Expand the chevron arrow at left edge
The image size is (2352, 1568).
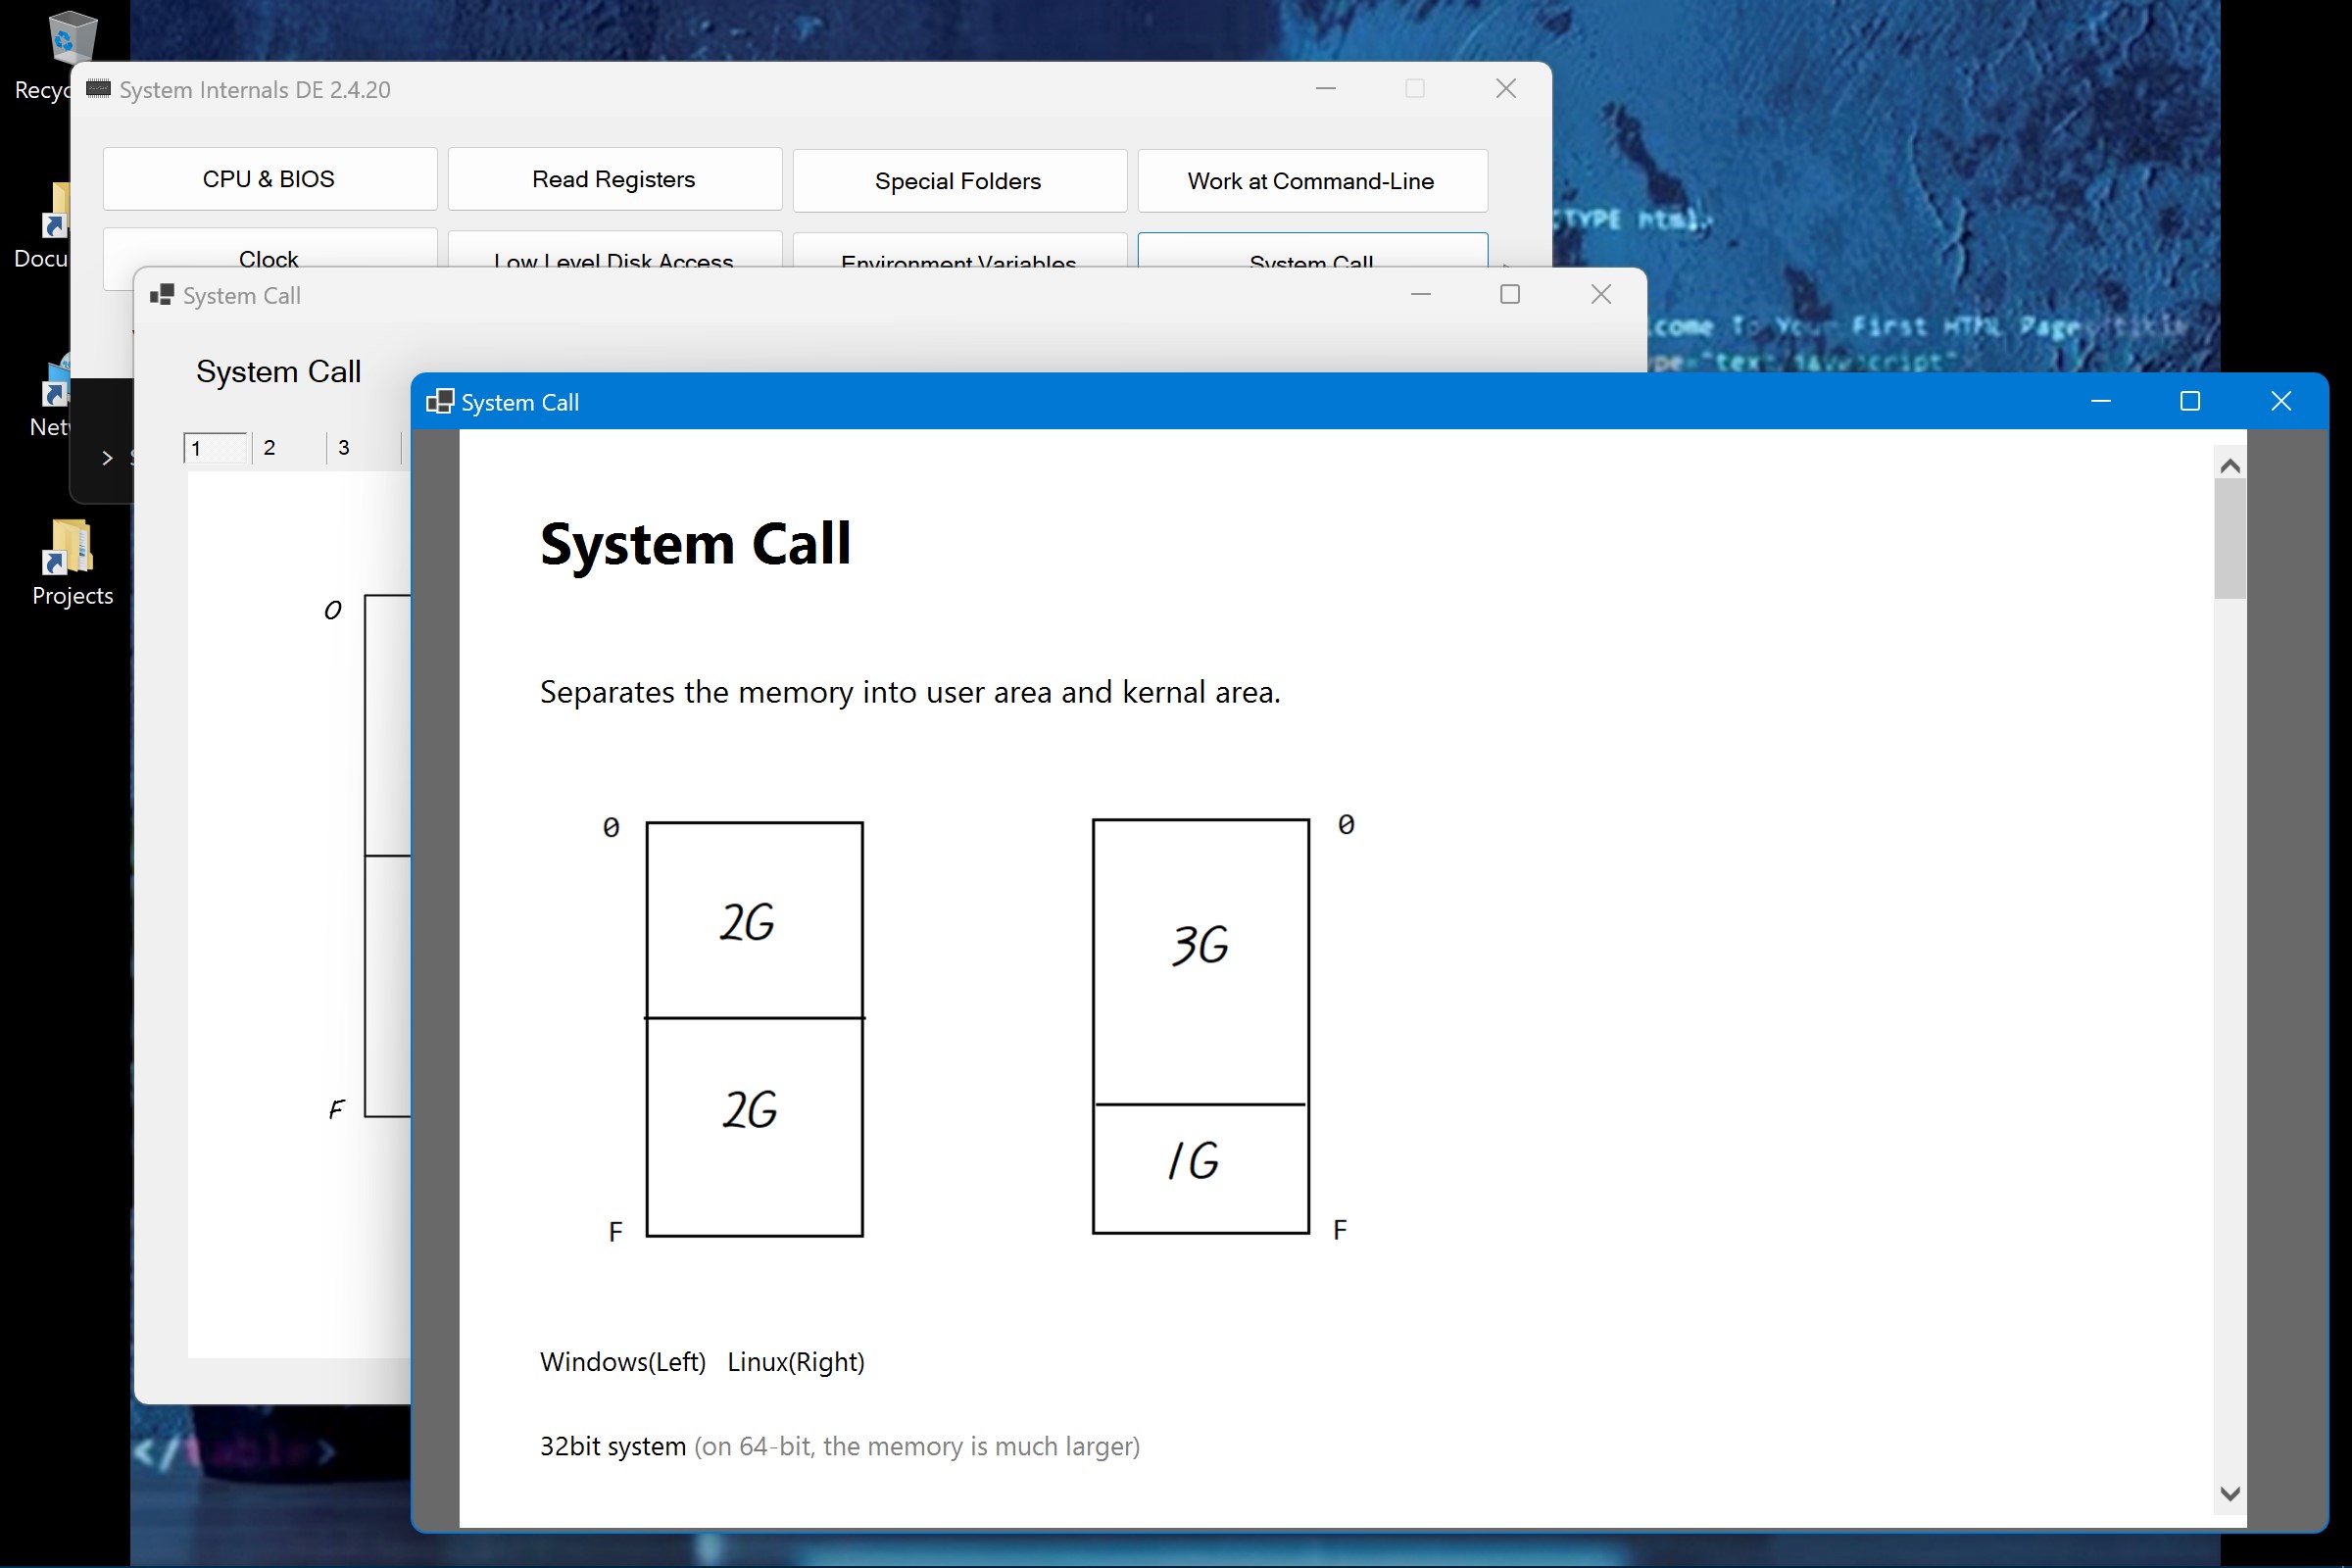[x=107, y=458]
